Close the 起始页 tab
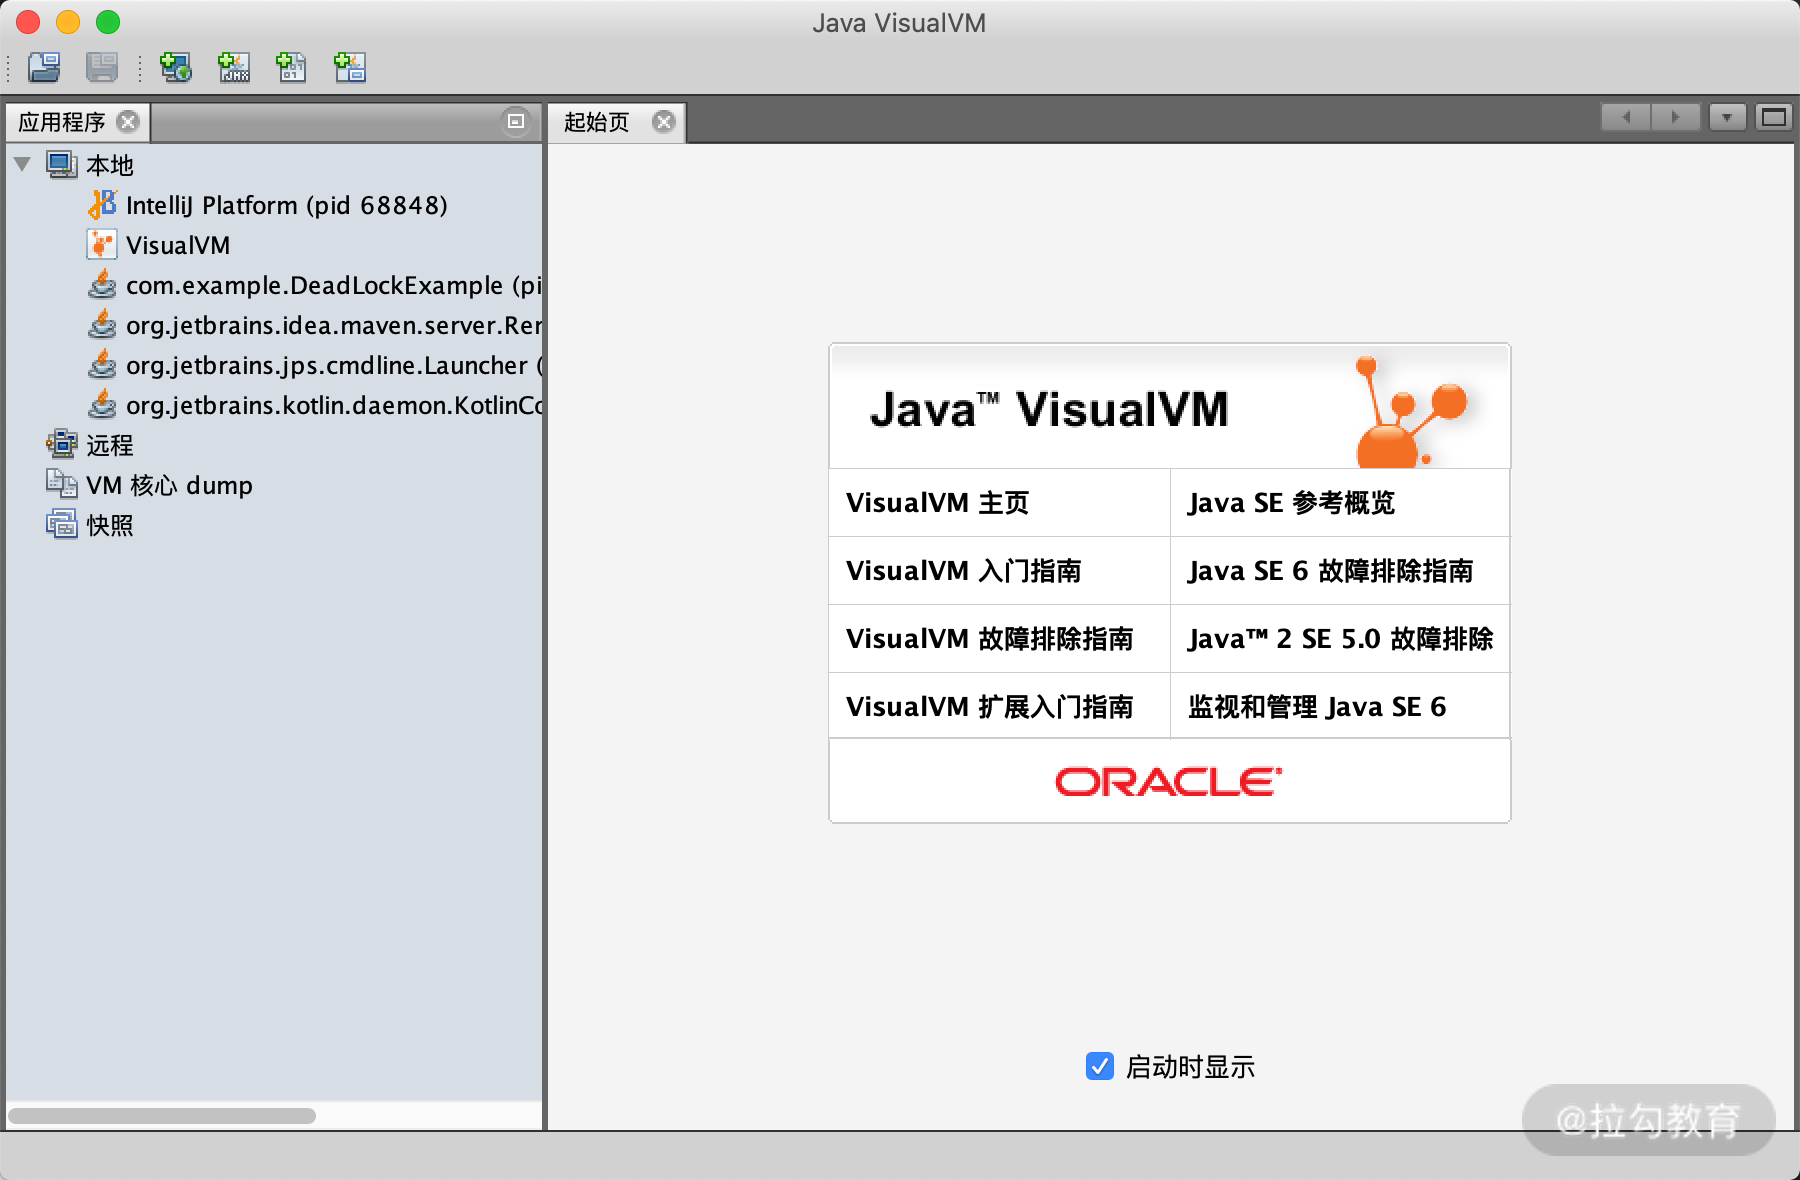This screenshot has width=1800, height=1180. (663, 121)
